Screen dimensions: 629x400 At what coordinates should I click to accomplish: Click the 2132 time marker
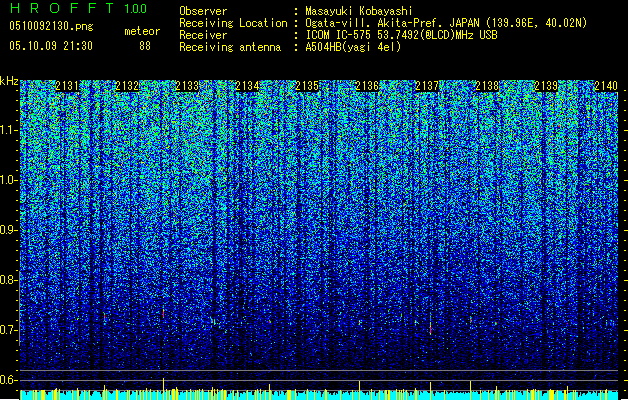pos(127,86)
